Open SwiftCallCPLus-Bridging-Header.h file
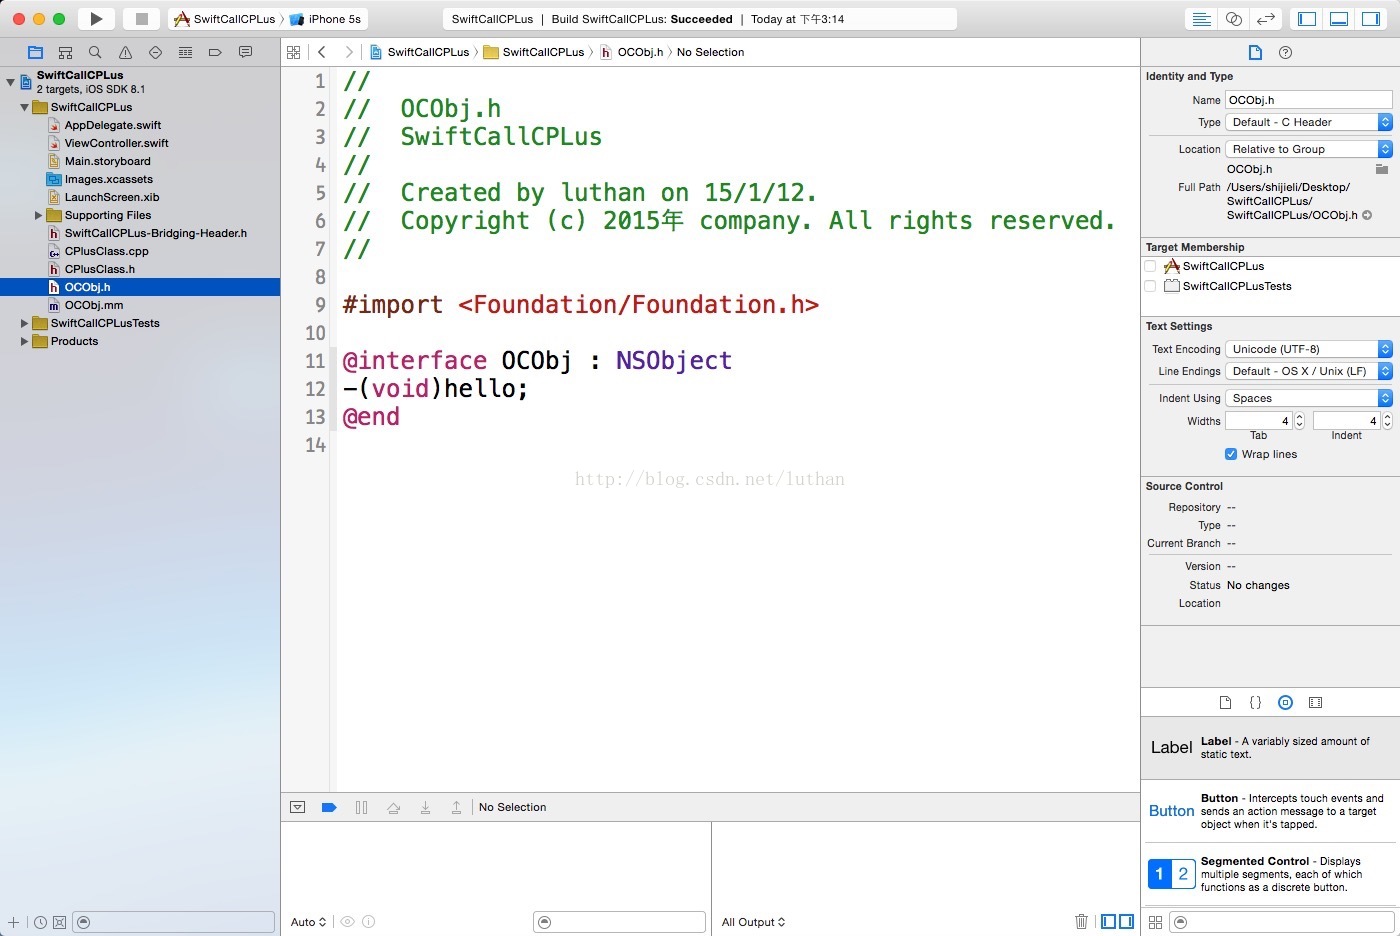Image resolution: width=1400 pixels, height=936 pixels. point(155,233)
